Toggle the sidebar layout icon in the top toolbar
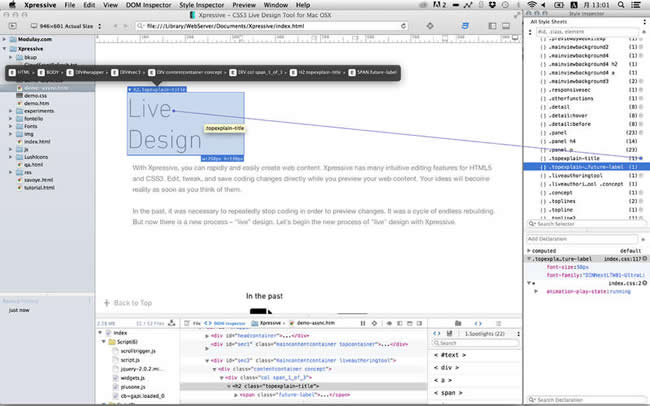Screen dimensions: 650x406 coord(492,26)
